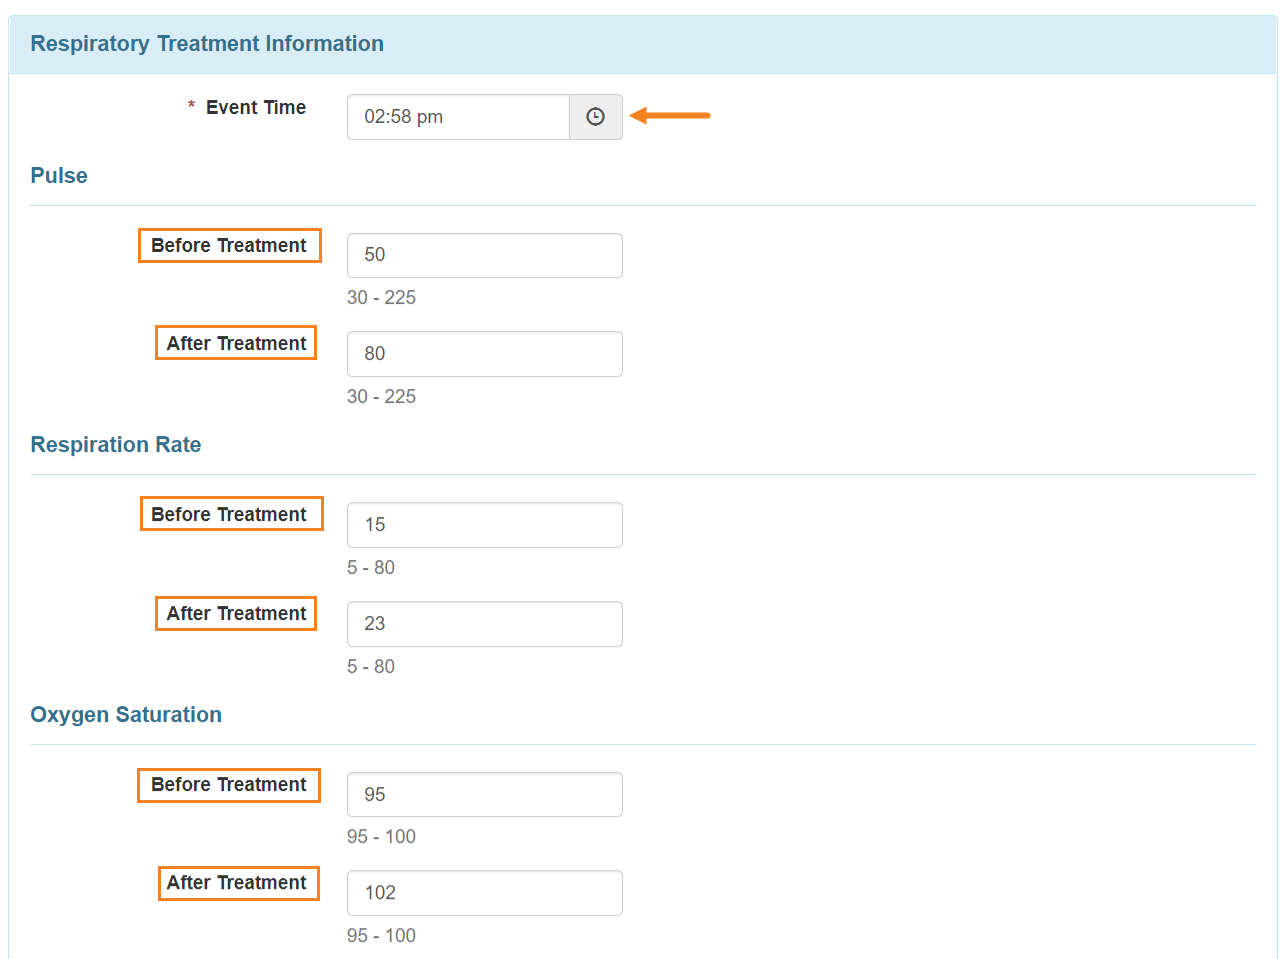Image resolution: width=1286 pixels, height=959 pixels.
Task: Click After Treatment label under Pulse
Action: (236, 344)
